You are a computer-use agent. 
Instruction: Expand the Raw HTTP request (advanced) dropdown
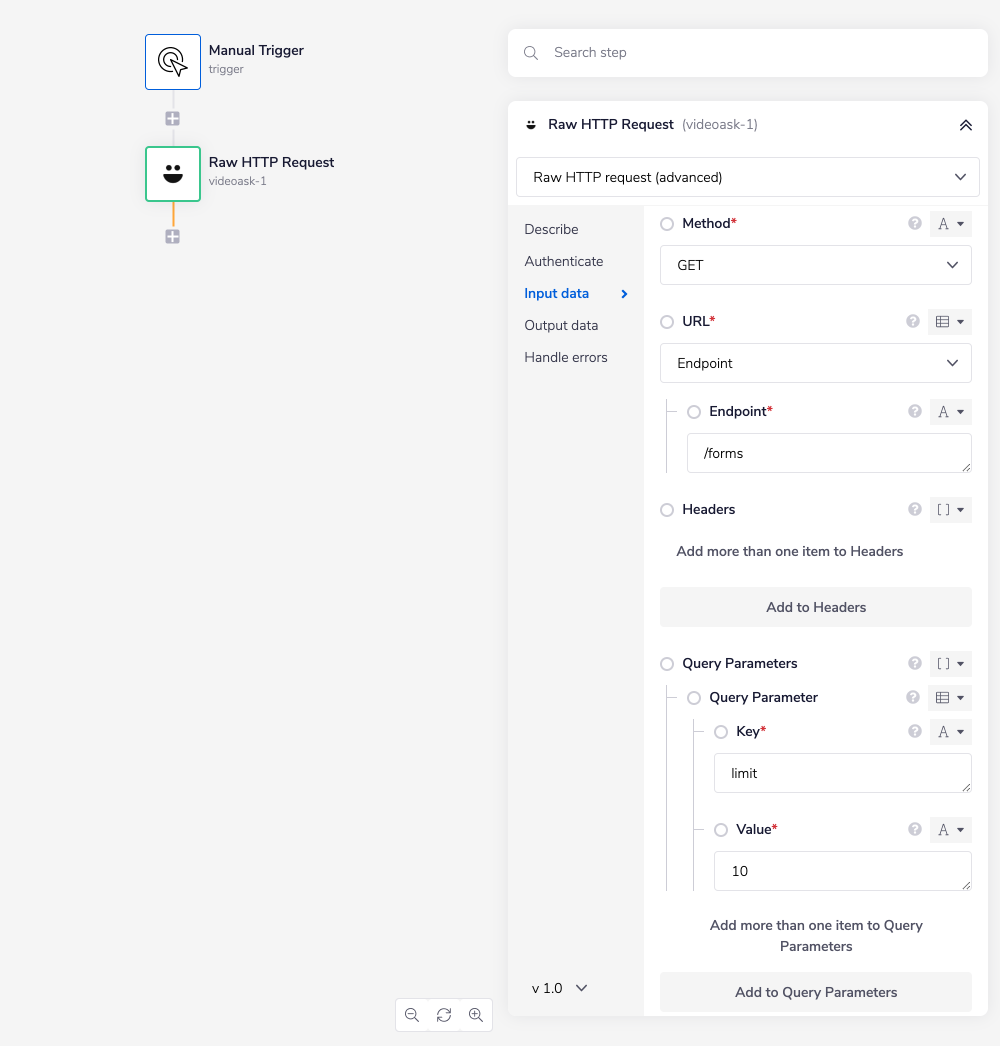[x=747, y=177]
